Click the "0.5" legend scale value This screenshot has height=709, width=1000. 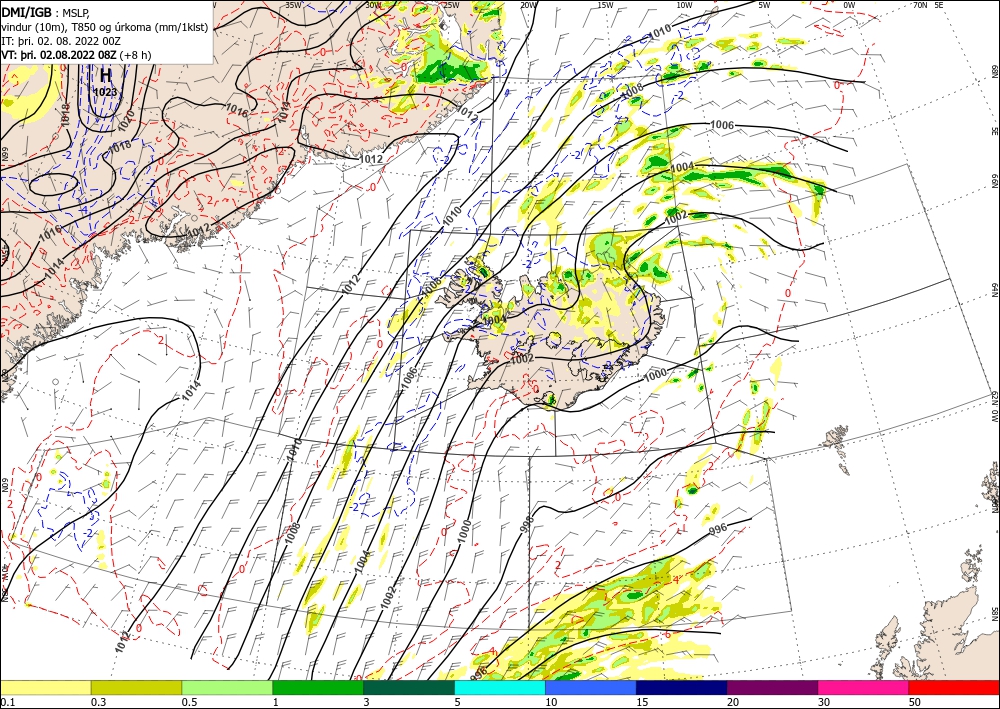point(188,702)
